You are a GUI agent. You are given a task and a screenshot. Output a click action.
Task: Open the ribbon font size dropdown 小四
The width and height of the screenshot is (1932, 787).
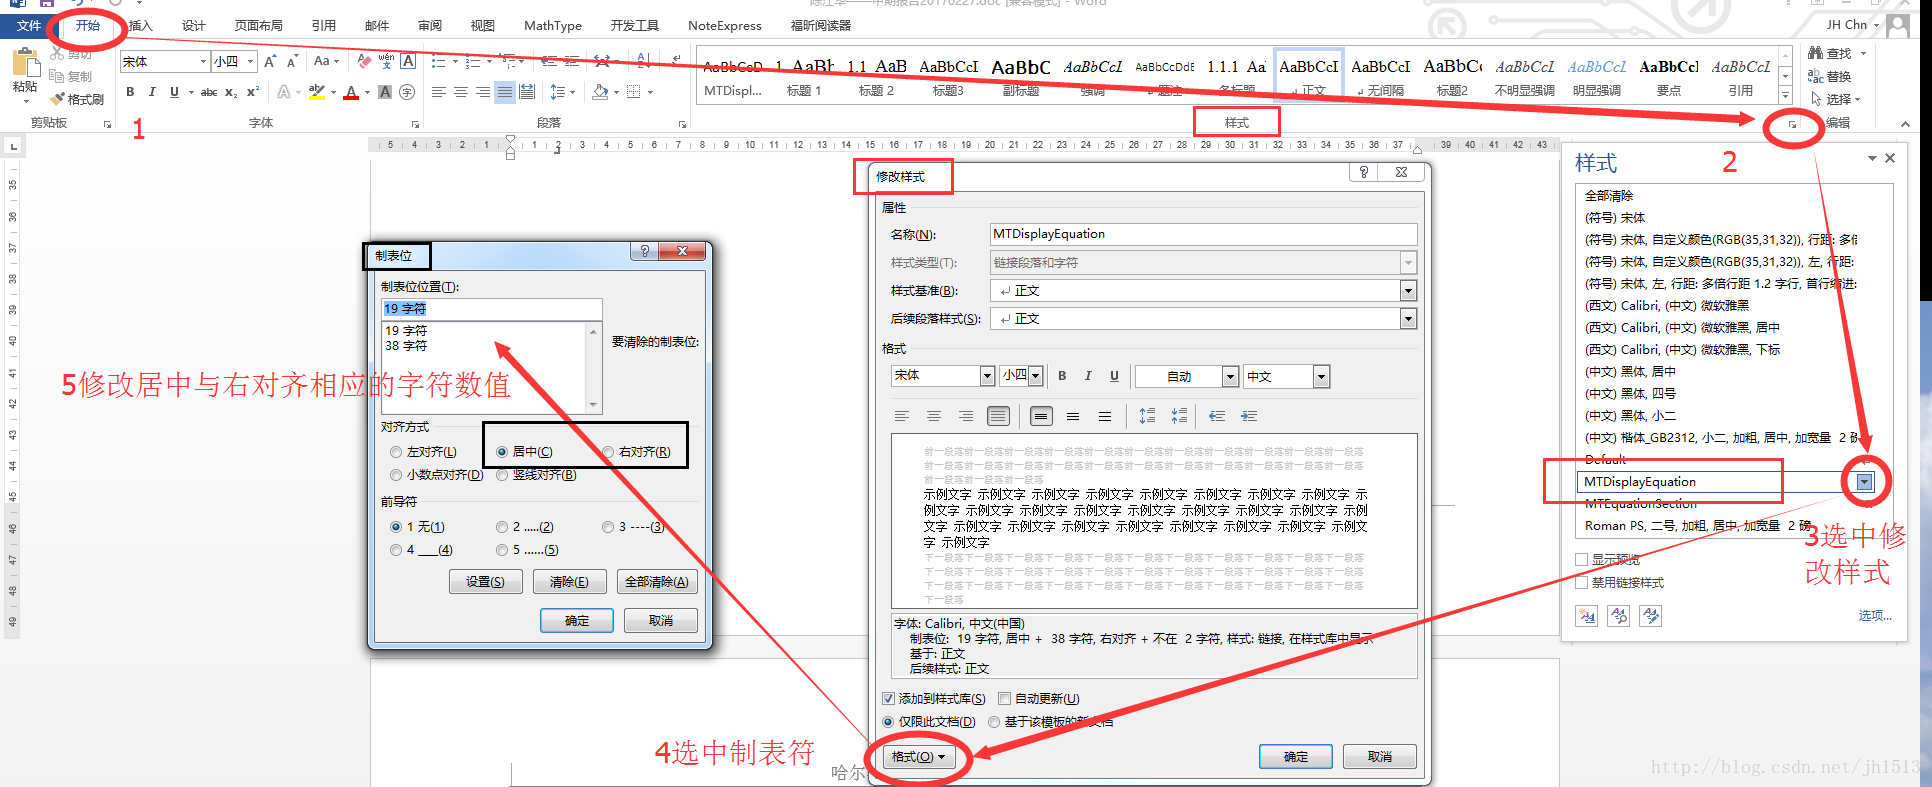pyautogui.click(x=250, y=62)
